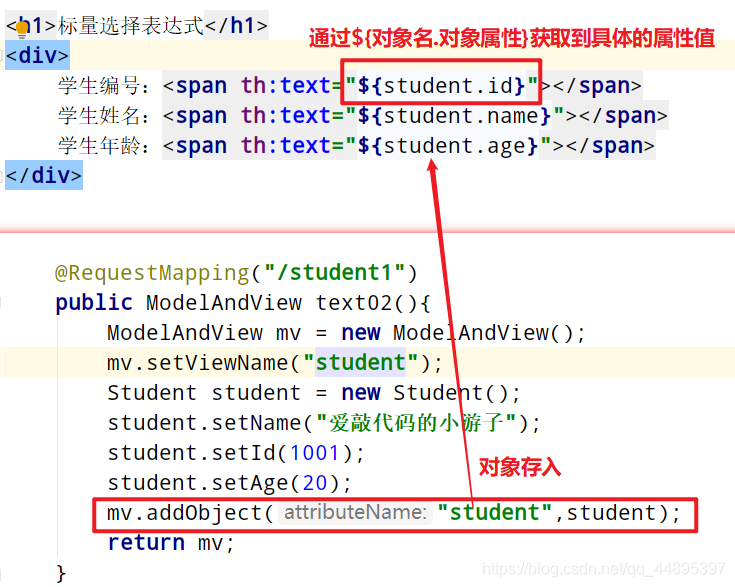Click the student.setName call
735x587 pixels.
tap(323, 423)
